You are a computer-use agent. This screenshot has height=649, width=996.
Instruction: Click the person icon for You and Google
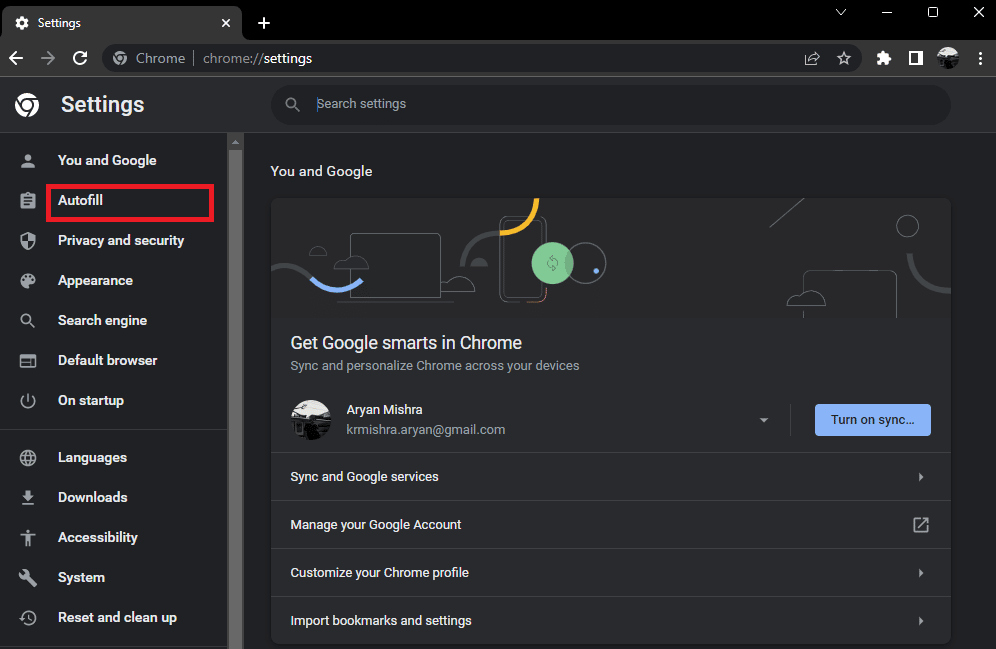pos(28,161)
